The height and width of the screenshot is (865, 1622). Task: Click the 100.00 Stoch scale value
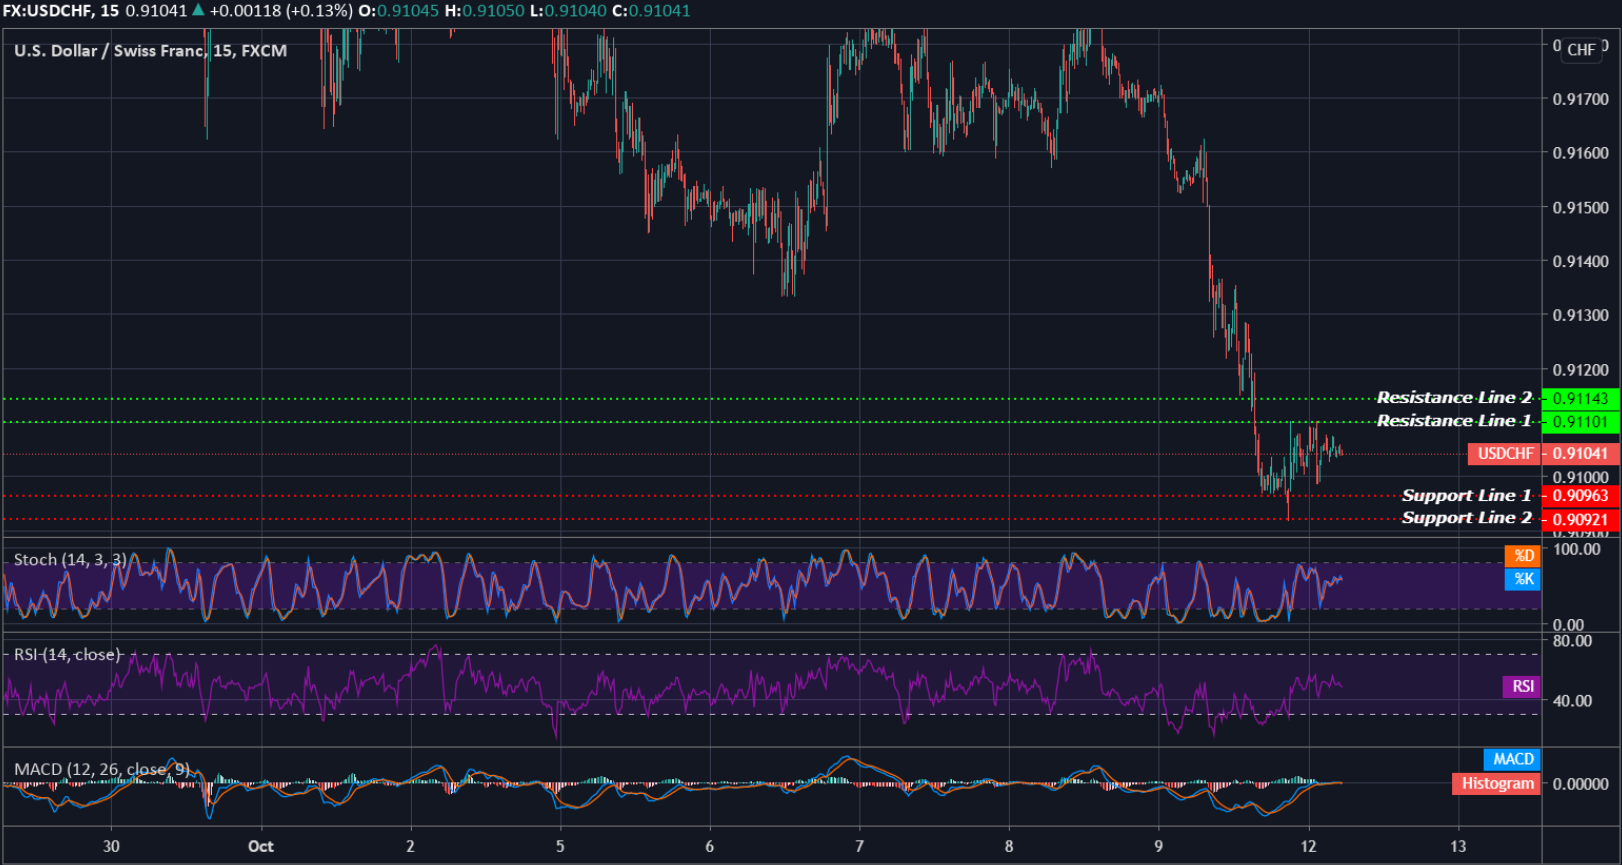[1577, 549]
